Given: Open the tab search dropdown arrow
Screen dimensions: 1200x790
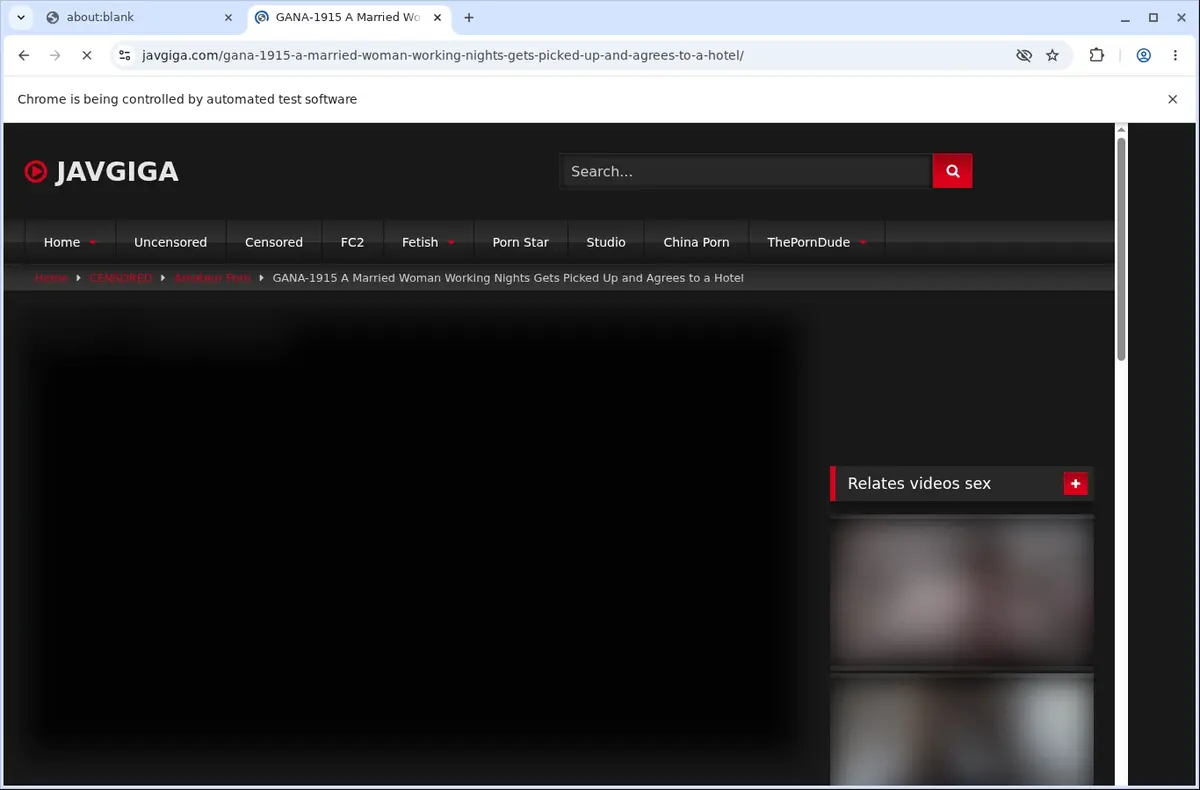Looking at the screenshot, I should [x=21, y=17].
